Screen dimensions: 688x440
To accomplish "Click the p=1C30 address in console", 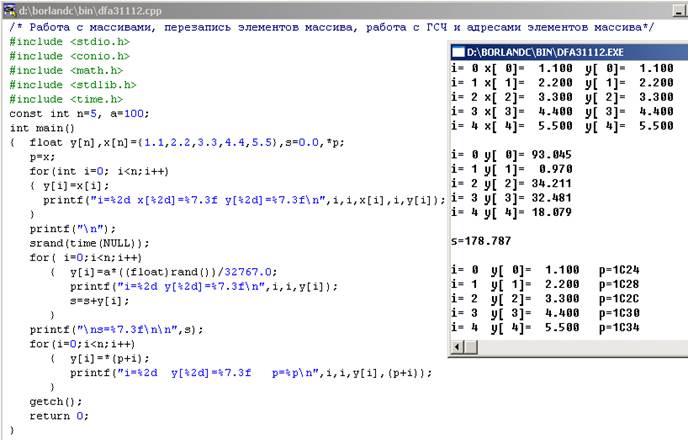I will pos(619,313).
